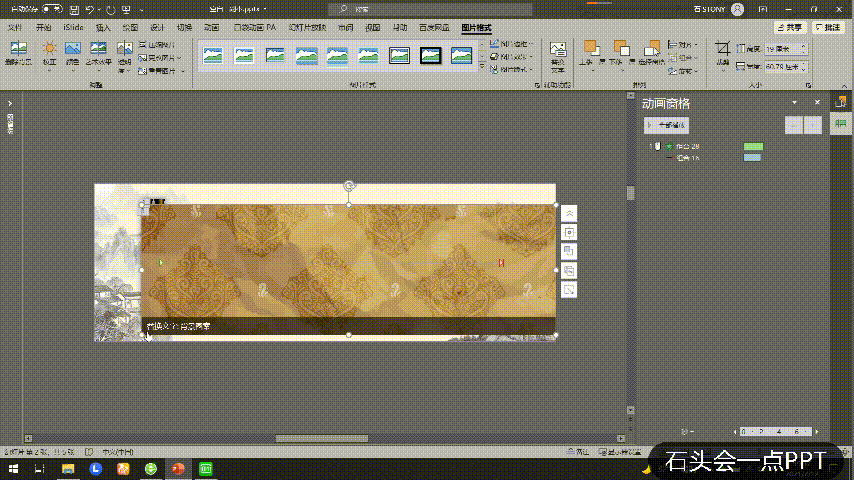Open the File menu tab
This screenshot has height=480, width=854.
[x=15, y=28]
